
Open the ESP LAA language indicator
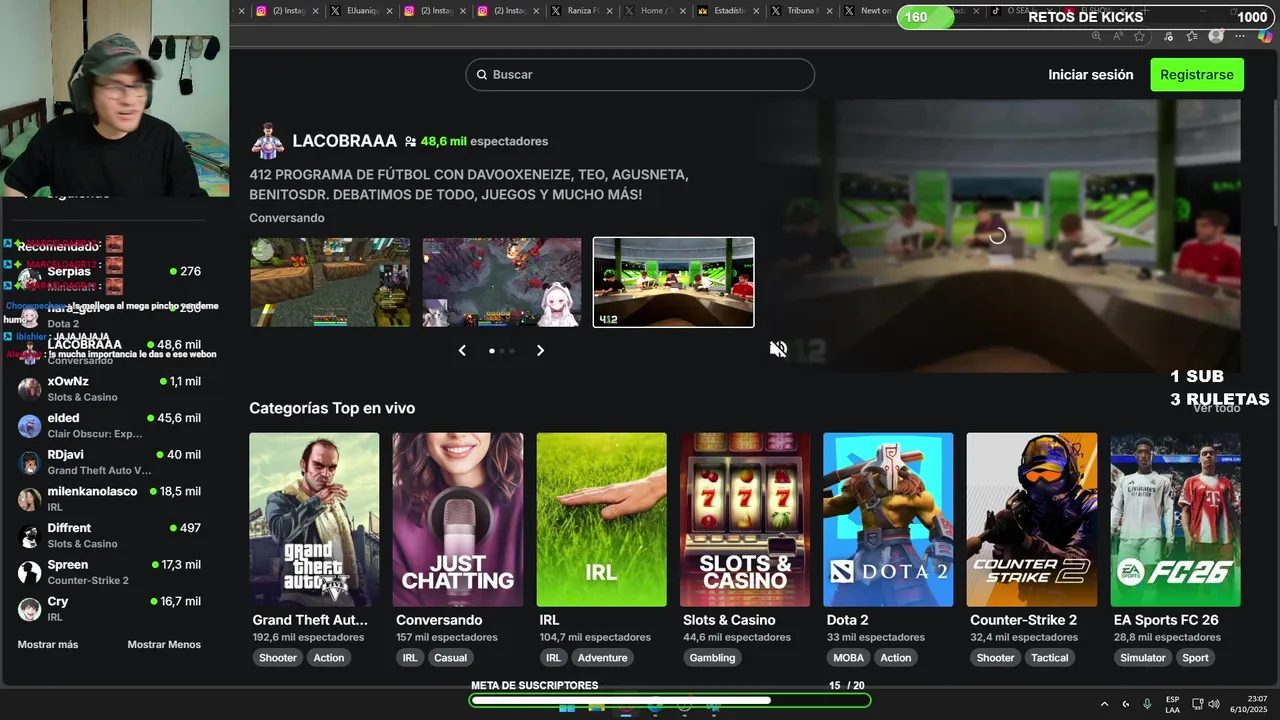click(x=1172, y=704)
